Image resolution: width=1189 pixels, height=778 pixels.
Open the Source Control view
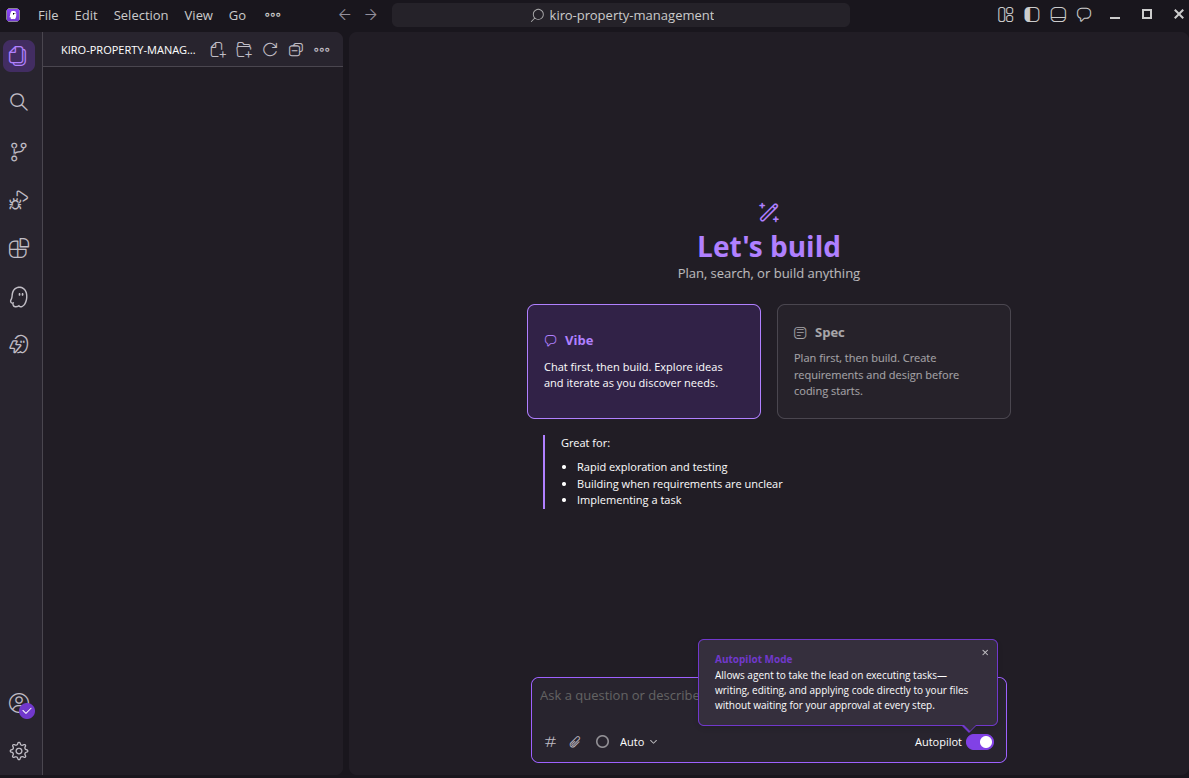coord(18,152)
